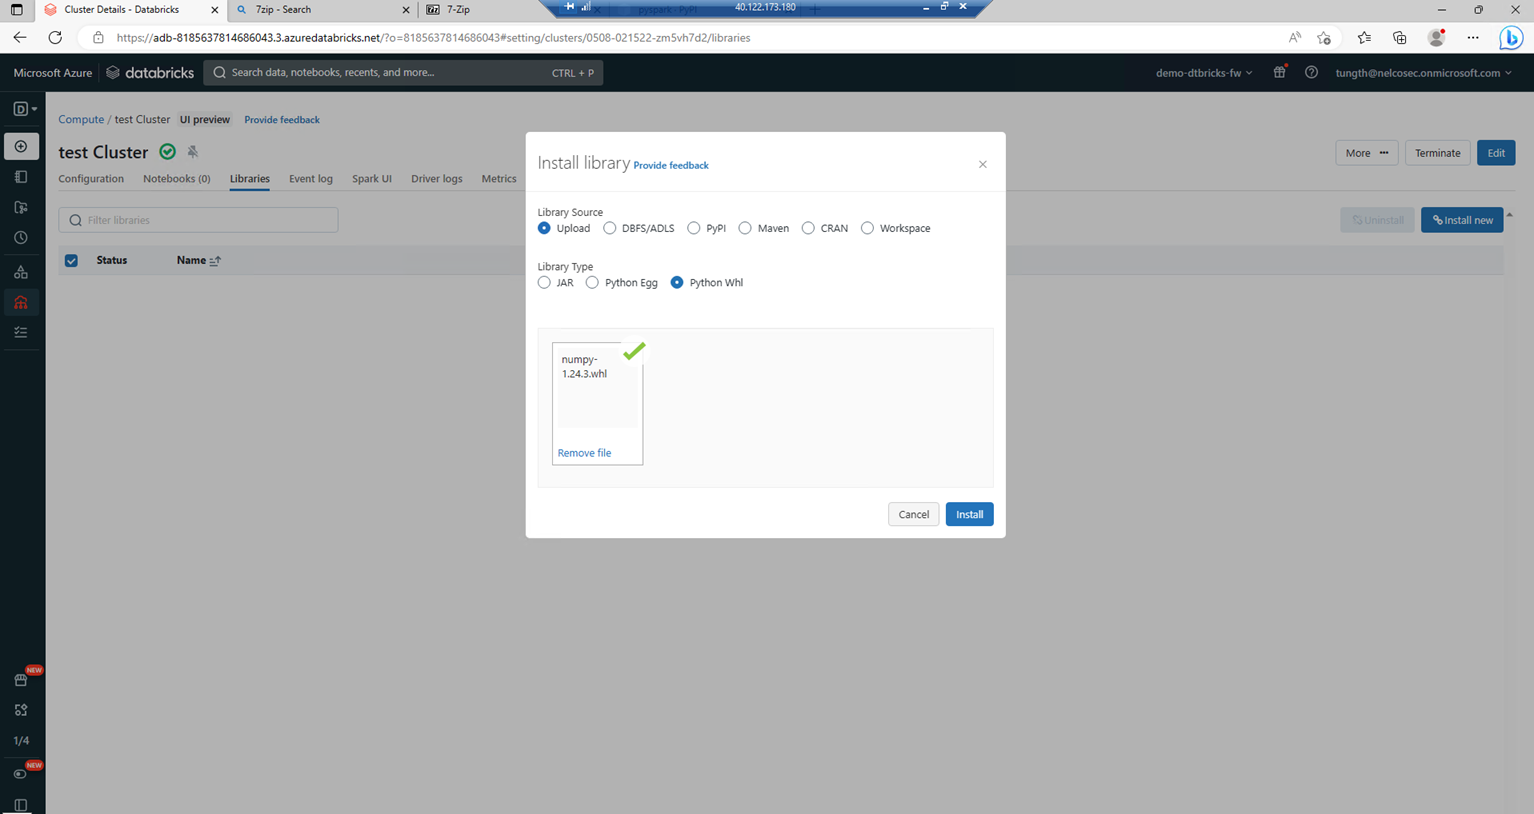Click the pin cluster icon
The height and width of the screenshot is (814, 1534).
coord(193,152)
